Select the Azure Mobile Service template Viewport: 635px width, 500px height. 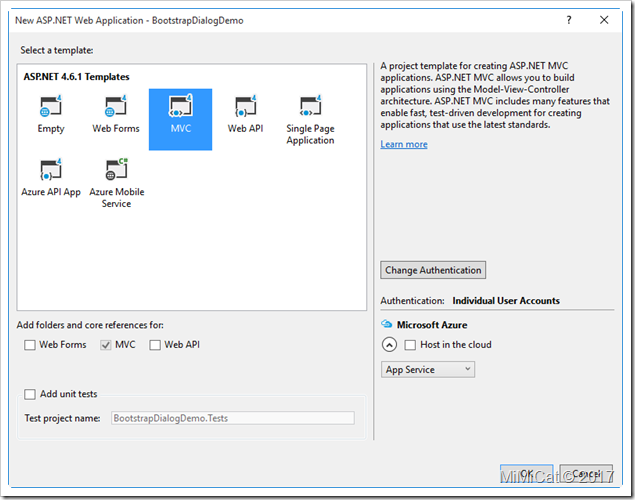117,183
